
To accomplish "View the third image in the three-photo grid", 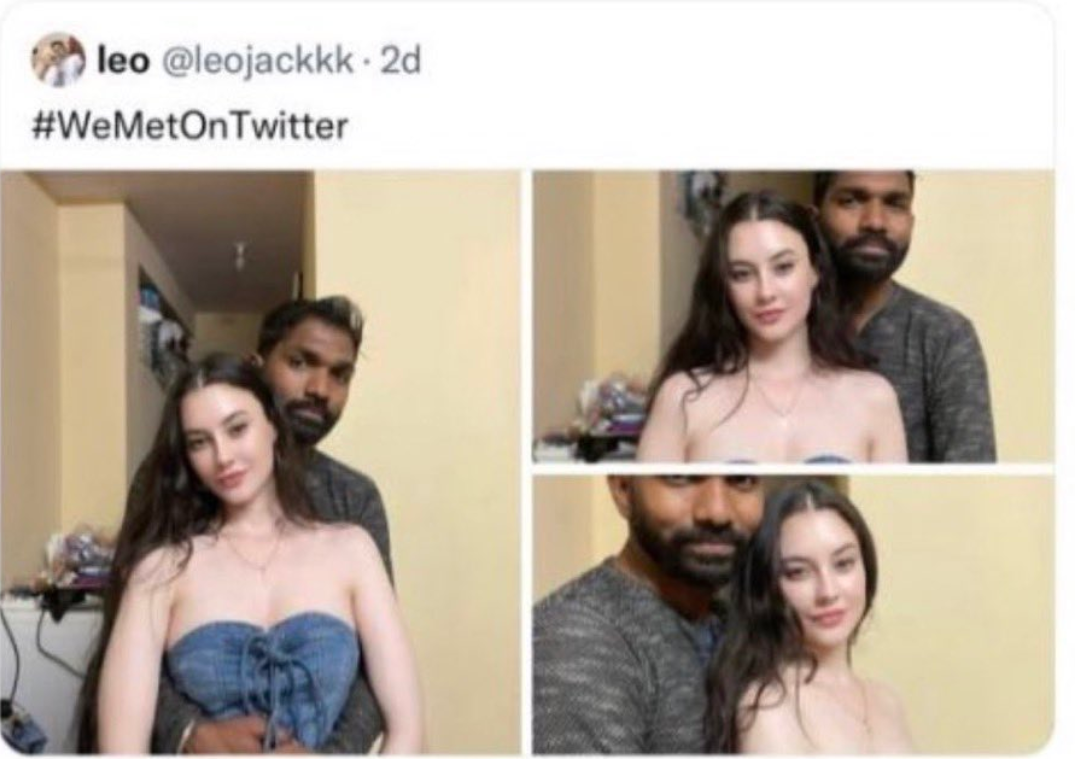I will pyautogui.click(x=793, y=614).
